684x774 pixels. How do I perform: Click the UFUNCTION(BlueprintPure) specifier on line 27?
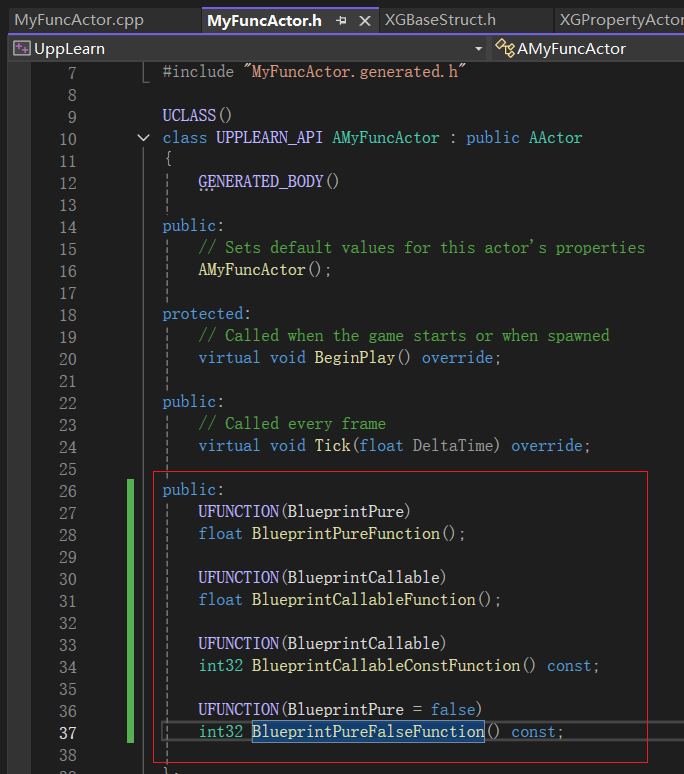click(304, 511)
